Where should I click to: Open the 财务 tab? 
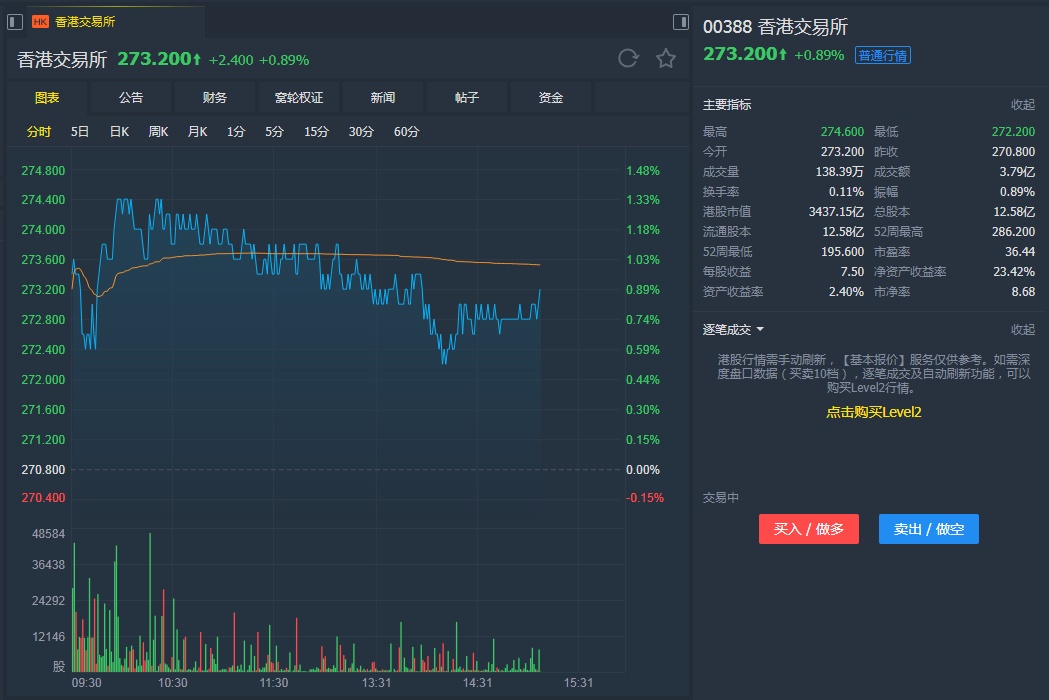tap(215, 97)
